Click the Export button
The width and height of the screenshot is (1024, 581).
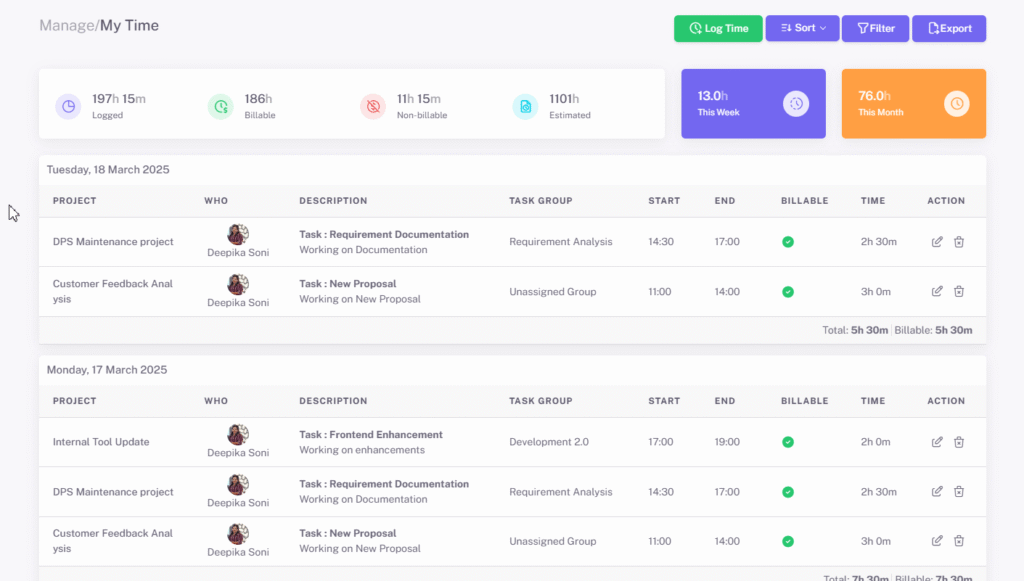pos(948,28)
